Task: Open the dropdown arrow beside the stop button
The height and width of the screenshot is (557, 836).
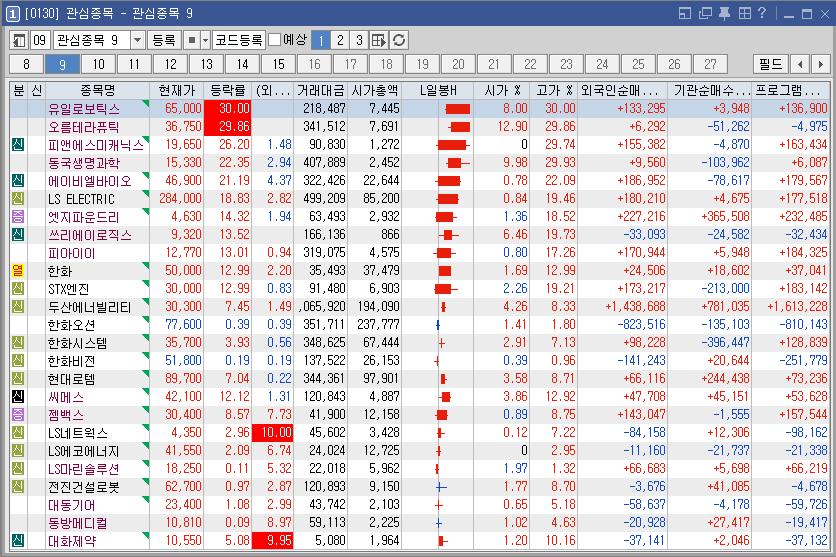Action: [205, 40]
